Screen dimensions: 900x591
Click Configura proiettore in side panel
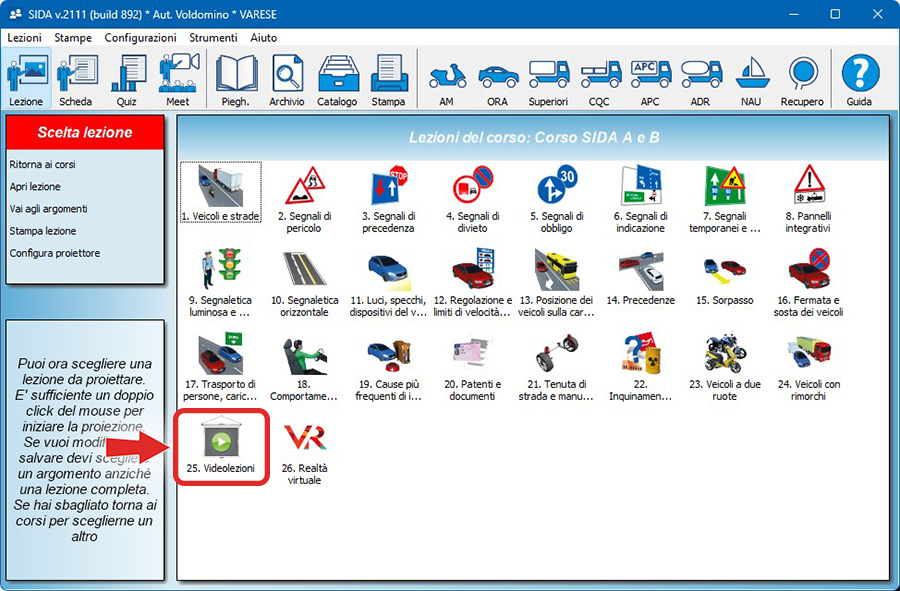coord(54,253)
